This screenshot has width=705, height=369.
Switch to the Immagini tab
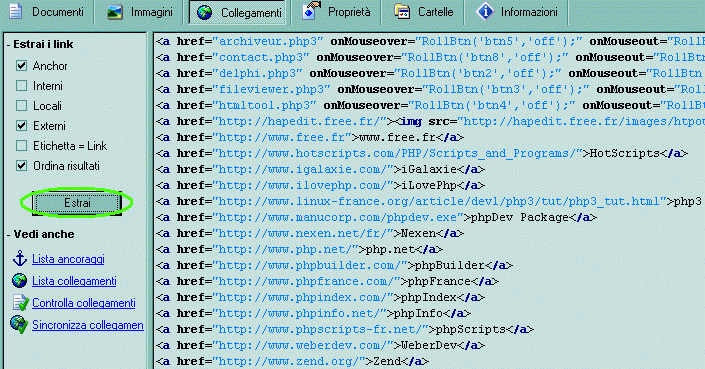[140, 12]
